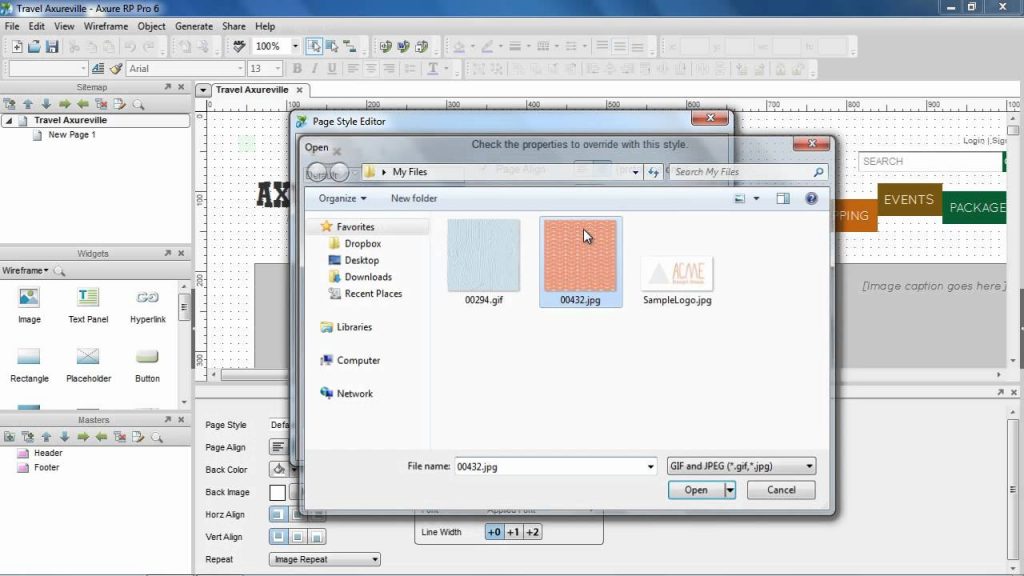This screenshot has height=576, width=1024.
Task: Select Page Align left toggle
Action: 278,447
